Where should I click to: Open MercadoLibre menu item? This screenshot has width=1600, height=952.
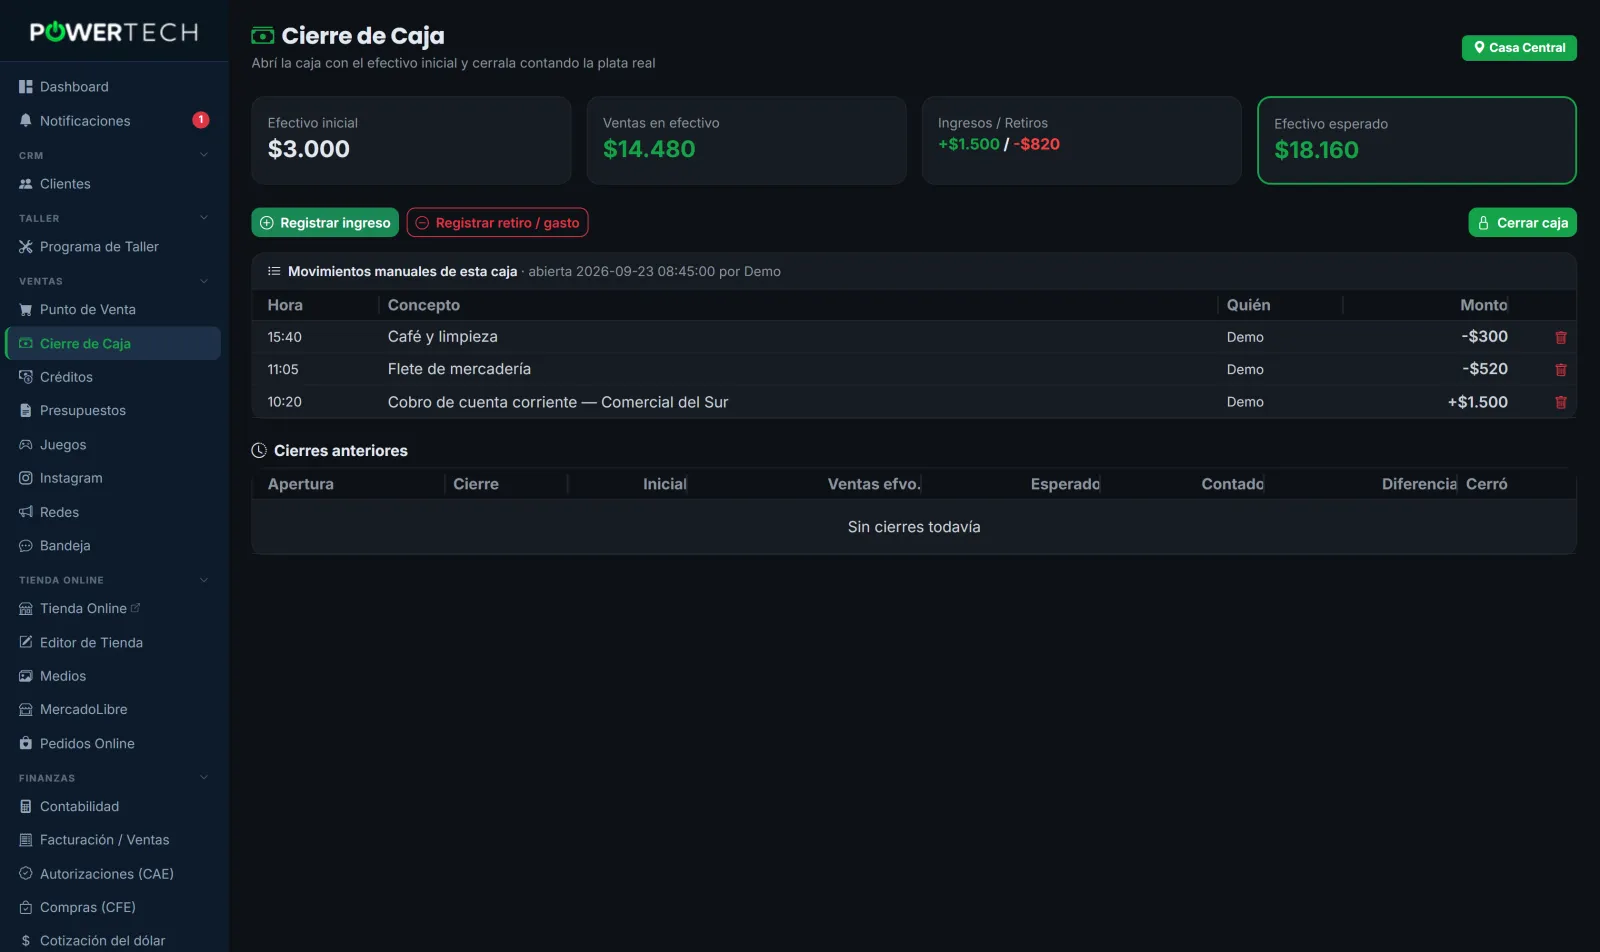point(113,710)
